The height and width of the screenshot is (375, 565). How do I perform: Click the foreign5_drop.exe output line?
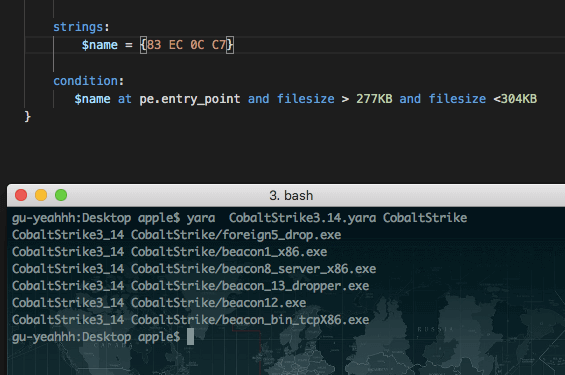[x=177, y=235]
